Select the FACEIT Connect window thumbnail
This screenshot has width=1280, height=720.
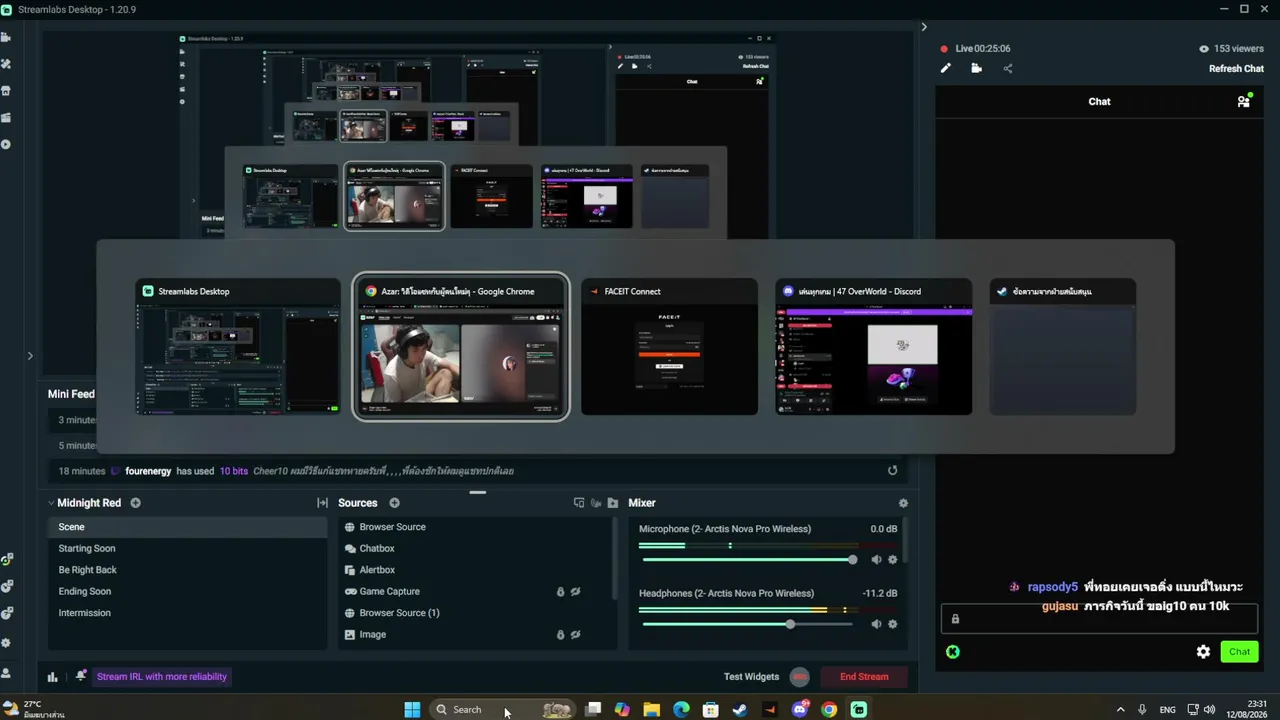point(669,347)
